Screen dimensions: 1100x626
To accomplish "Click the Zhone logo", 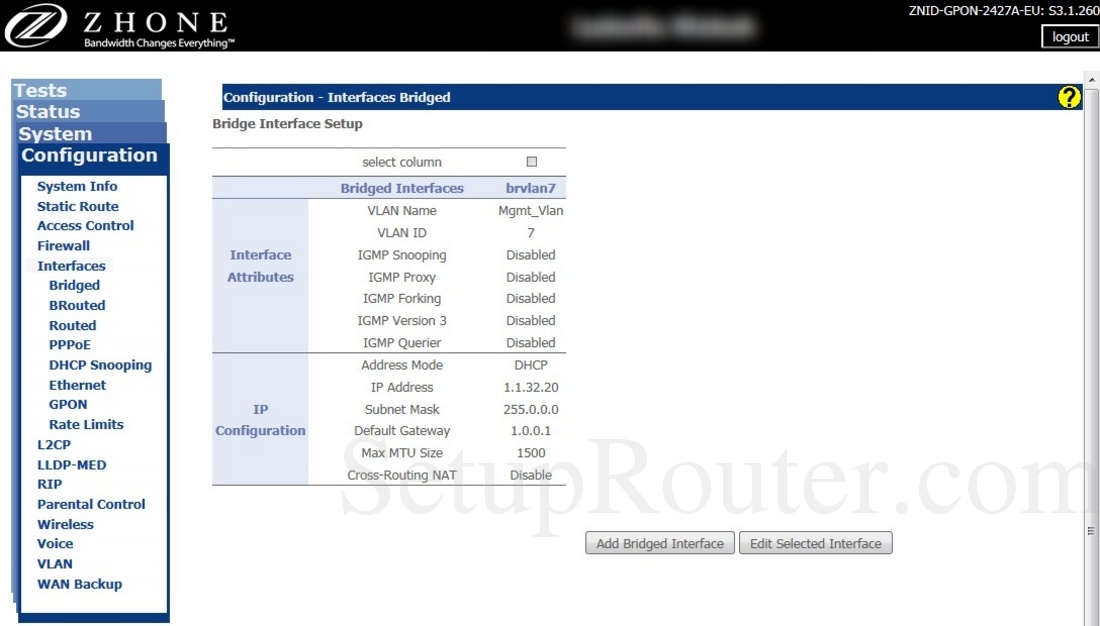I will pos(36,24).
